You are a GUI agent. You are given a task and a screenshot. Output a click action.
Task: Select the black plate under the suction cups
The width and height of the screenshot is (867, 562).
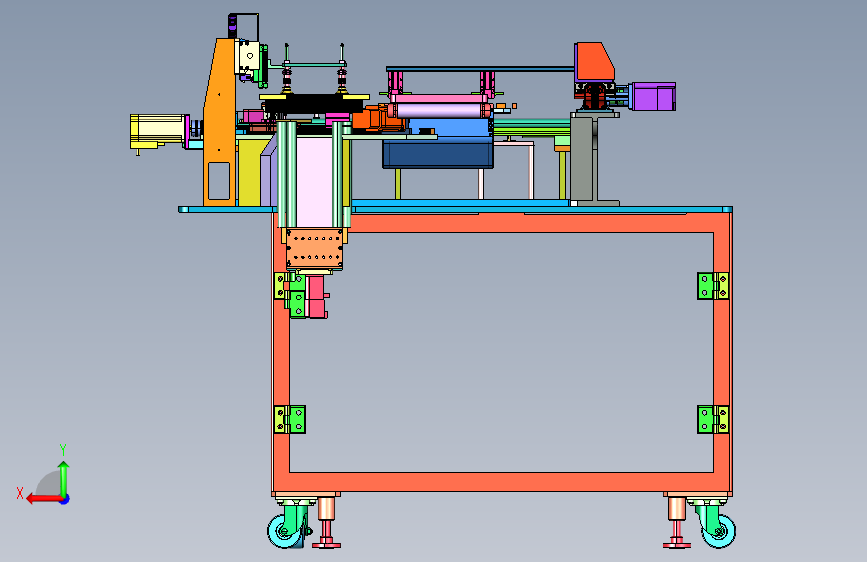pyautogui.click(x=312, y=103)
